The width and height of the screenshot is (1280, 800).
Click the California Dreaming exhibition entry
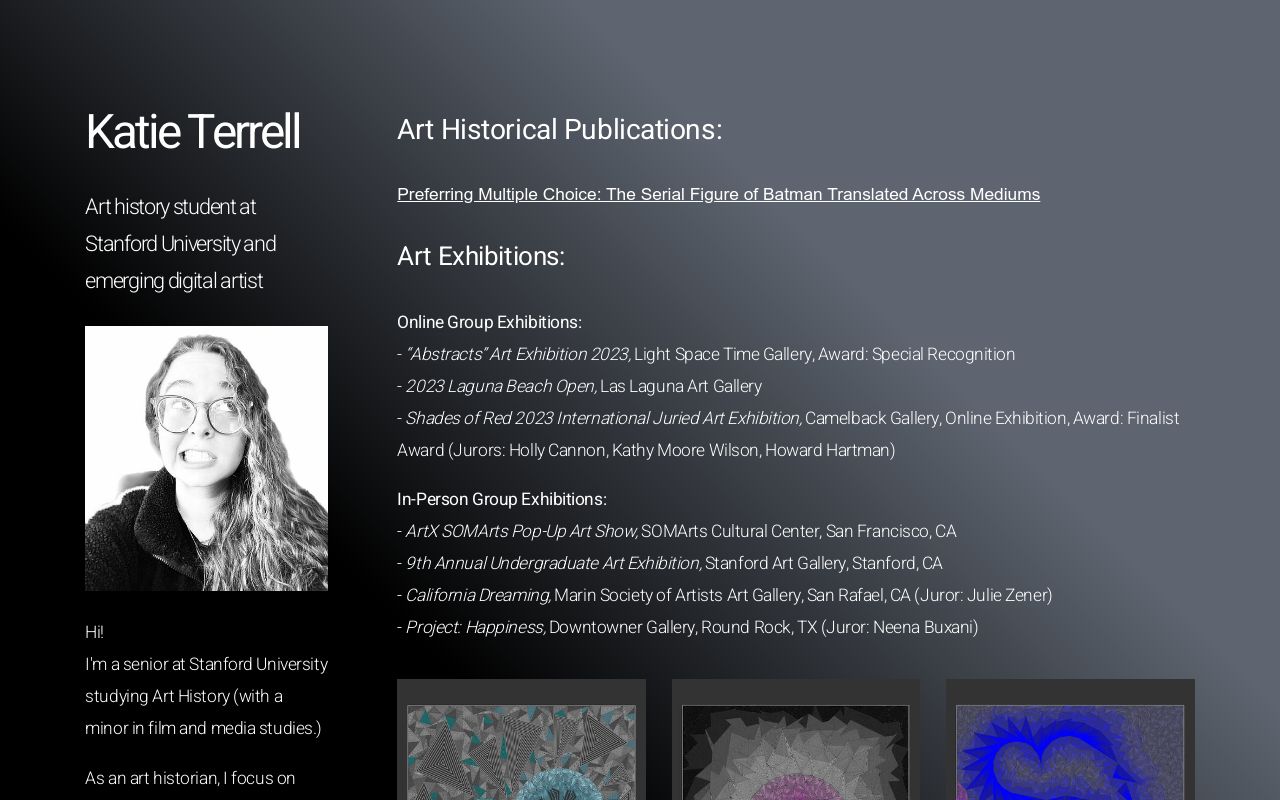477,595
